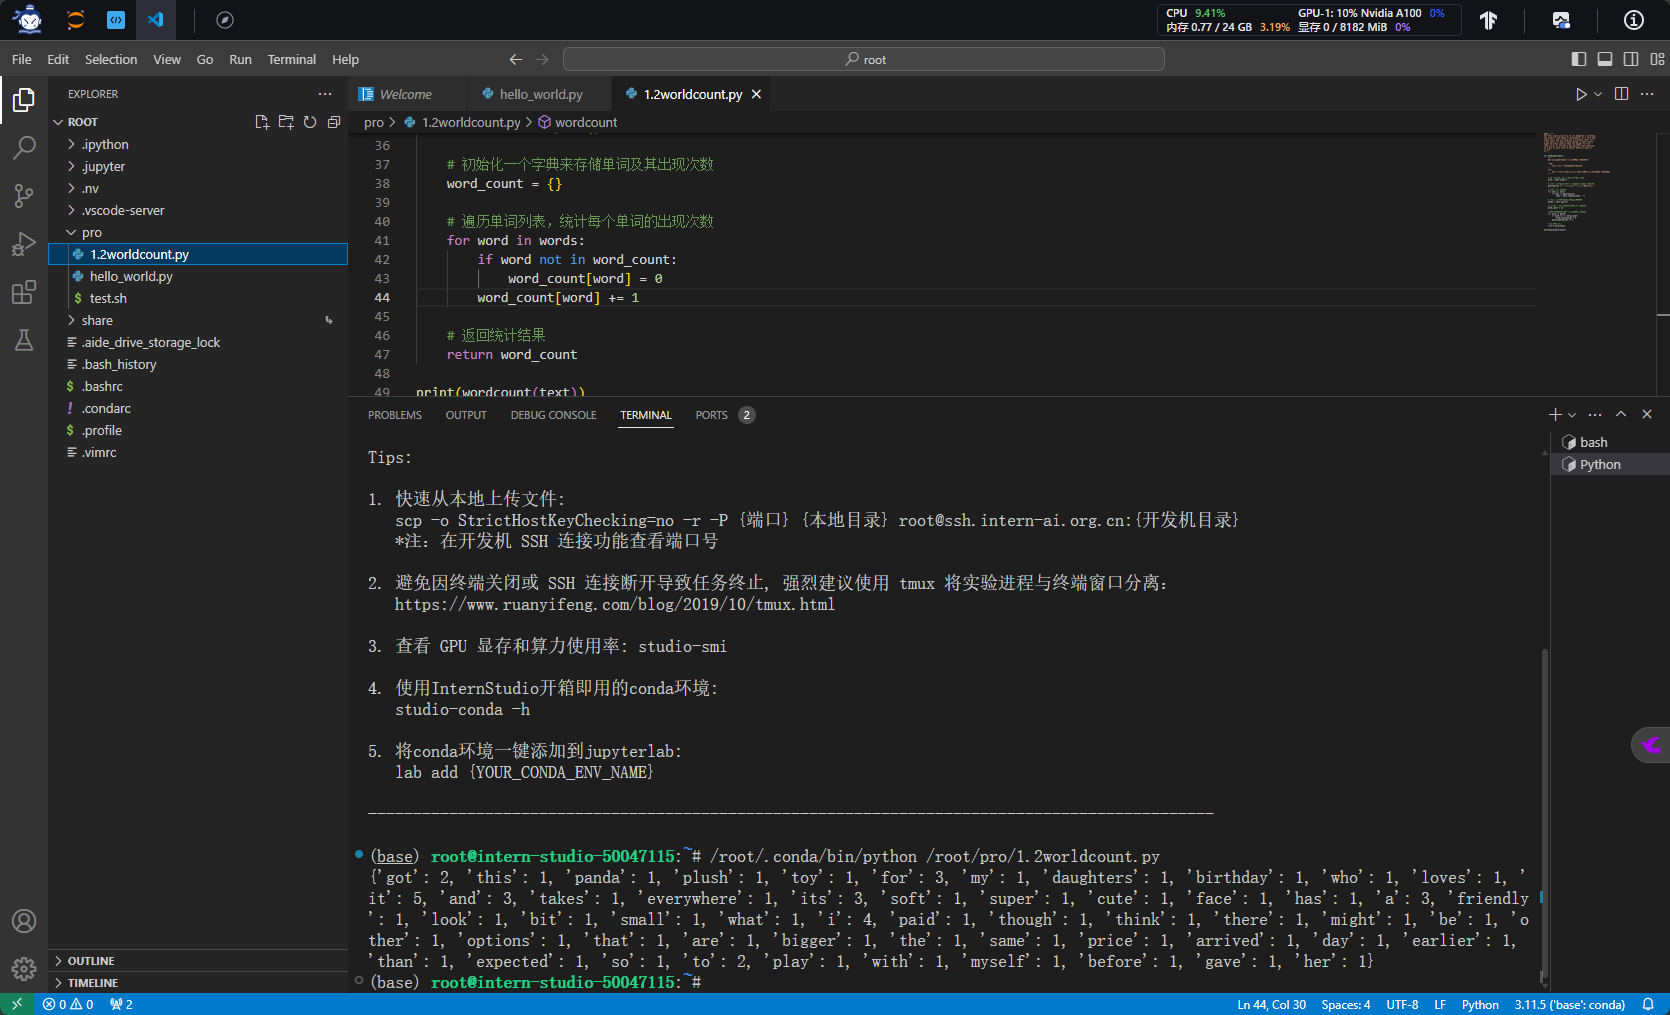
Task: Click the VS Code icon in top bar
Action: click(x=155, y=20)
